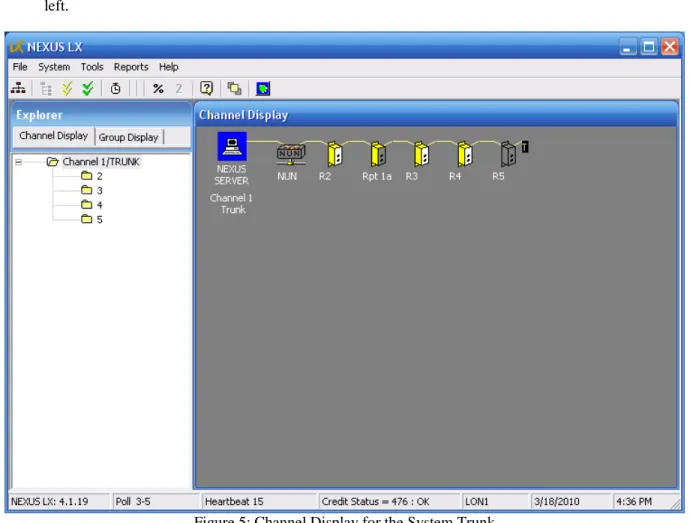Click the black T terminator marker

coord(525,147)
